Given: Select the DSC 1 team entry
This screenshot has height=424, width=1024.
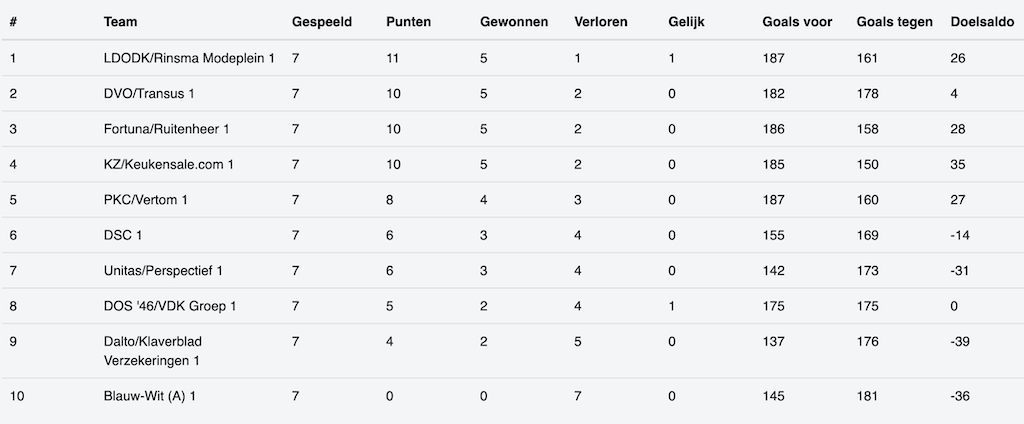Looking at the screenshot, I should pos(122,235).
